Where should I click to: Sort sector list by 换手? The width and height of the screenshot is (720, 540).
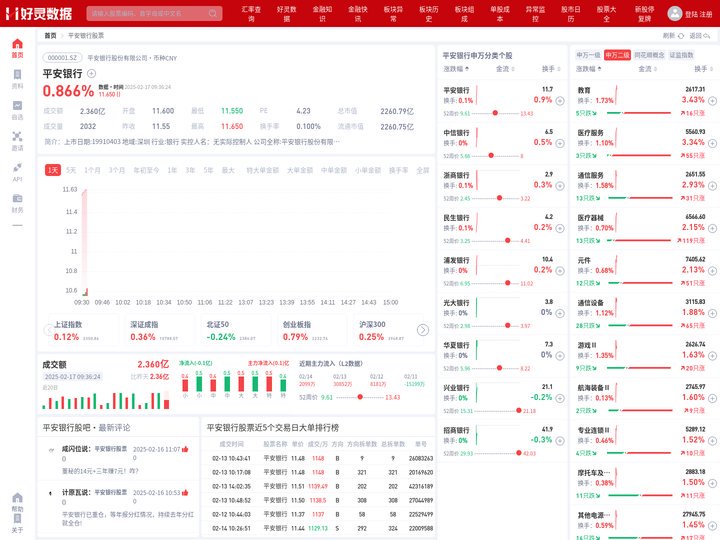click(703, 69)
